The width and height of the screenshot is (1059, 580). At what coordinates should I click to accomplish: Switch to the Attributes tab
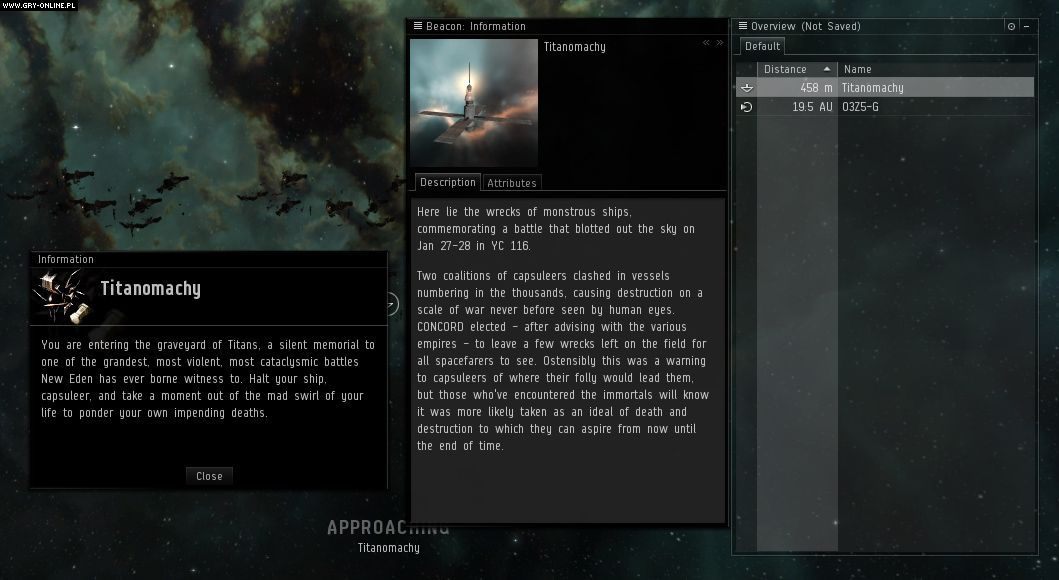click(x=512, y=183)
